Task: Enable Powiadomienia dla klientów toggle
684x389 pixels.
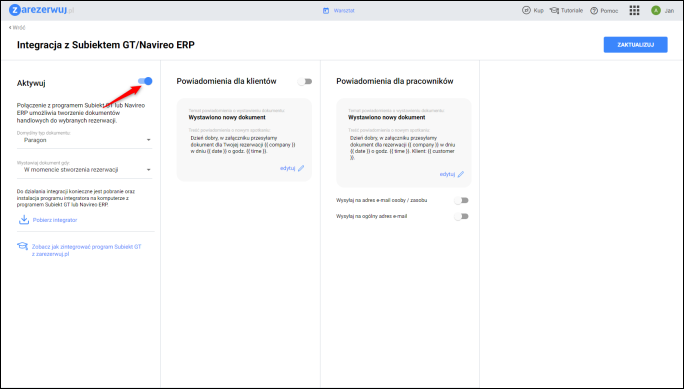Action: coord(305,82)
